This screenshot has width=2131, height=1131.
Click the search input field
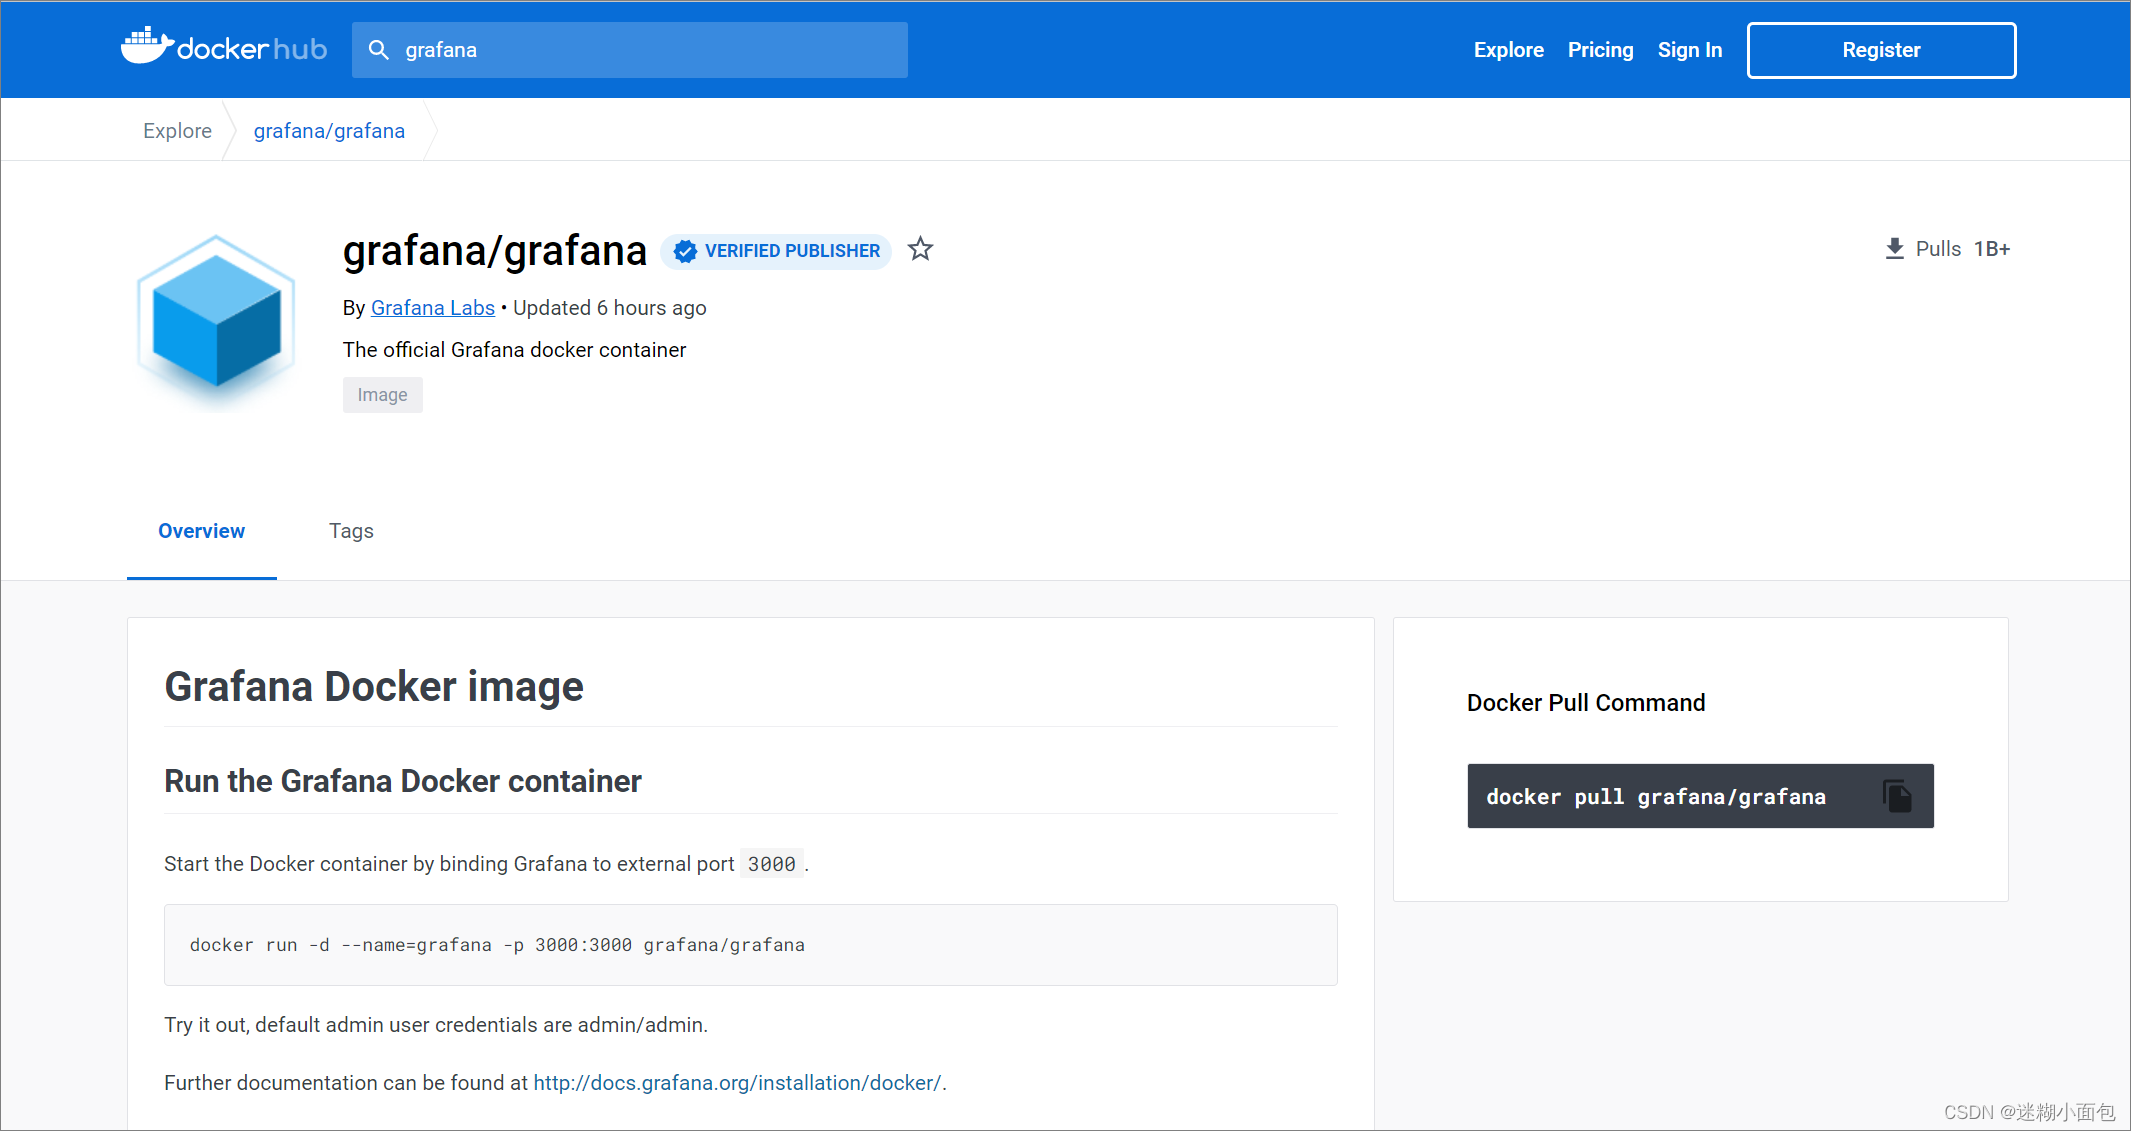pos(630,49)
